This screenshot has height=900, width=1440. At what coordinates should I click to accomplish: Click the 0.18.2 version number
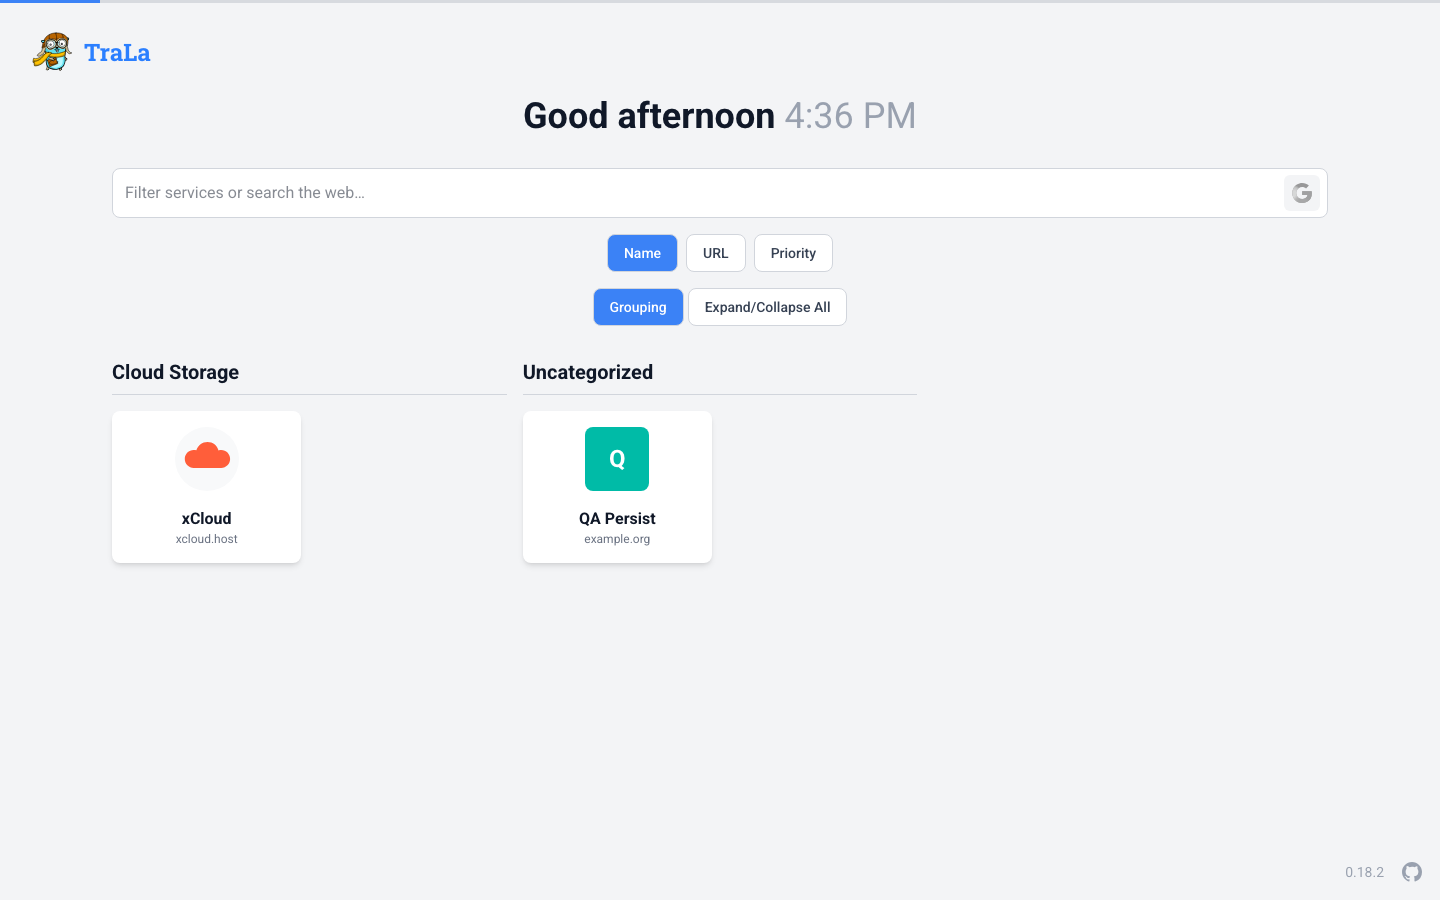point(1364,872)
